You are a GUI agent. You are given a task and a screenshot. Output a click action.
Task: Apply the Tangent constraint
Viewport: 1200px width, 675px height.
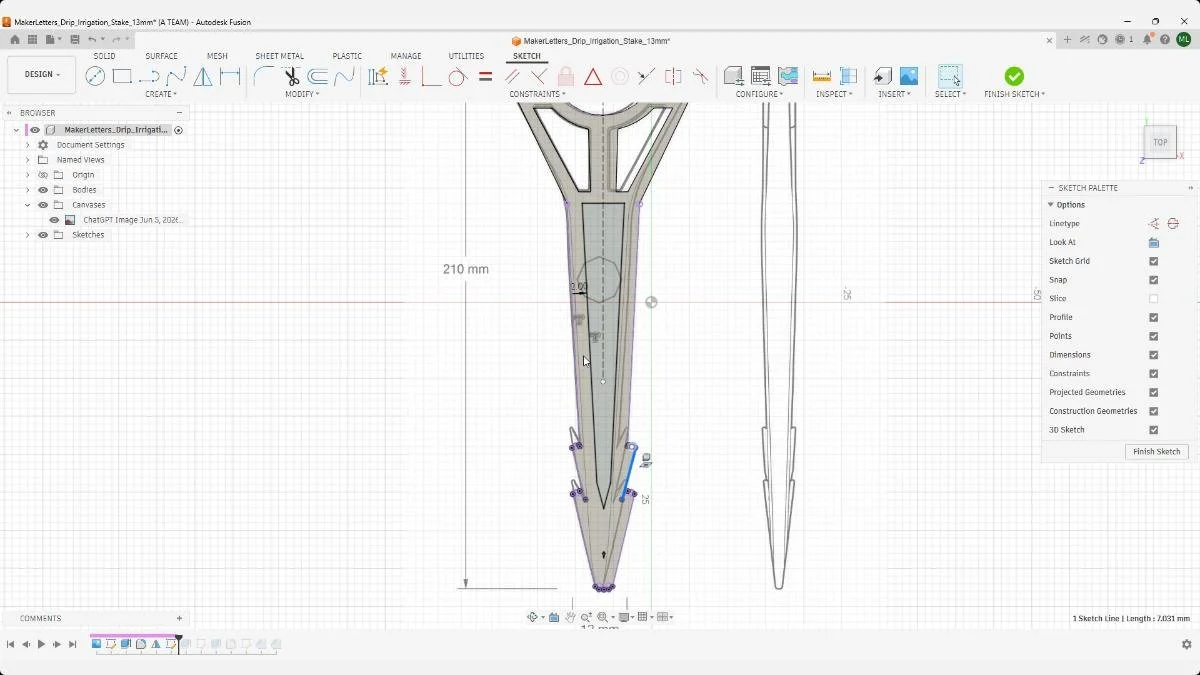click(x=458, y=76)
